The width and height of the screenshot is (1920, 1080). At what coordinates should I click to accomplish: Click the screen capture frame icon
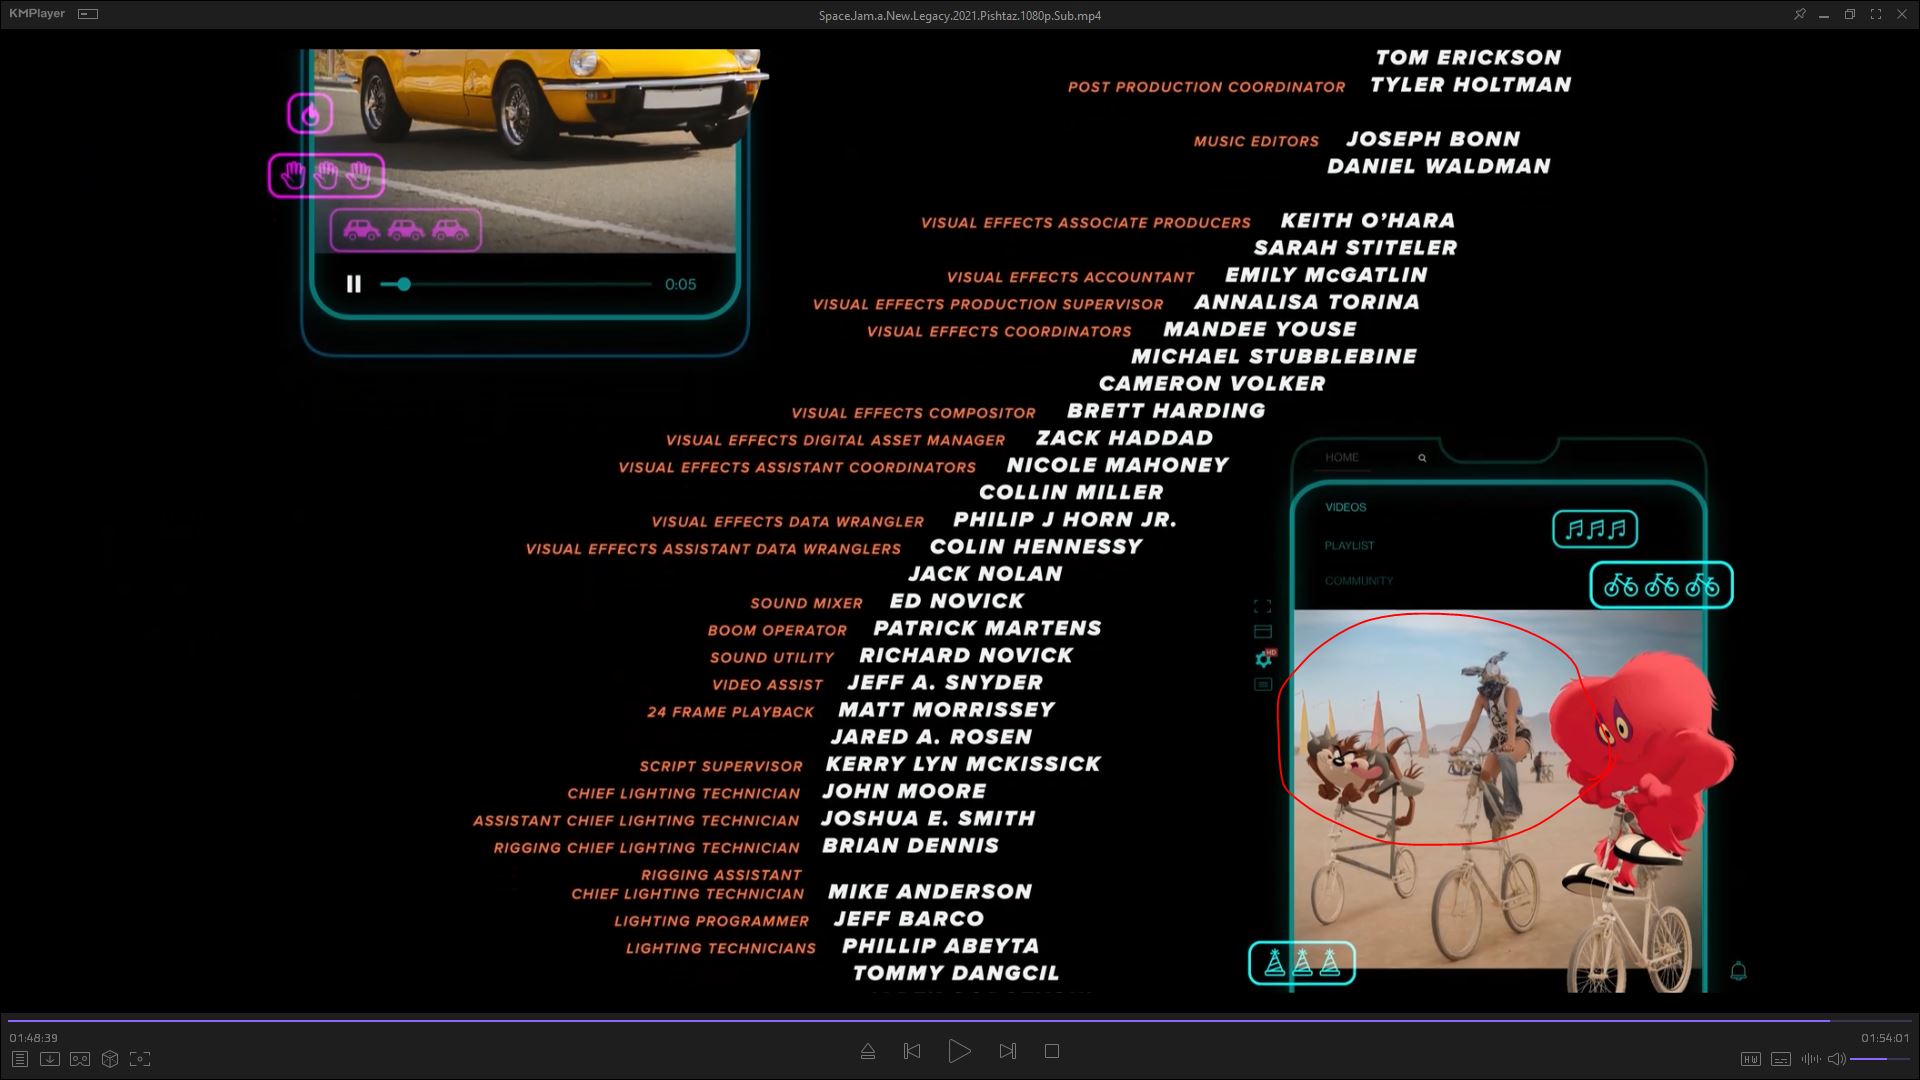pyautogui.click(x=140, y=1059)
